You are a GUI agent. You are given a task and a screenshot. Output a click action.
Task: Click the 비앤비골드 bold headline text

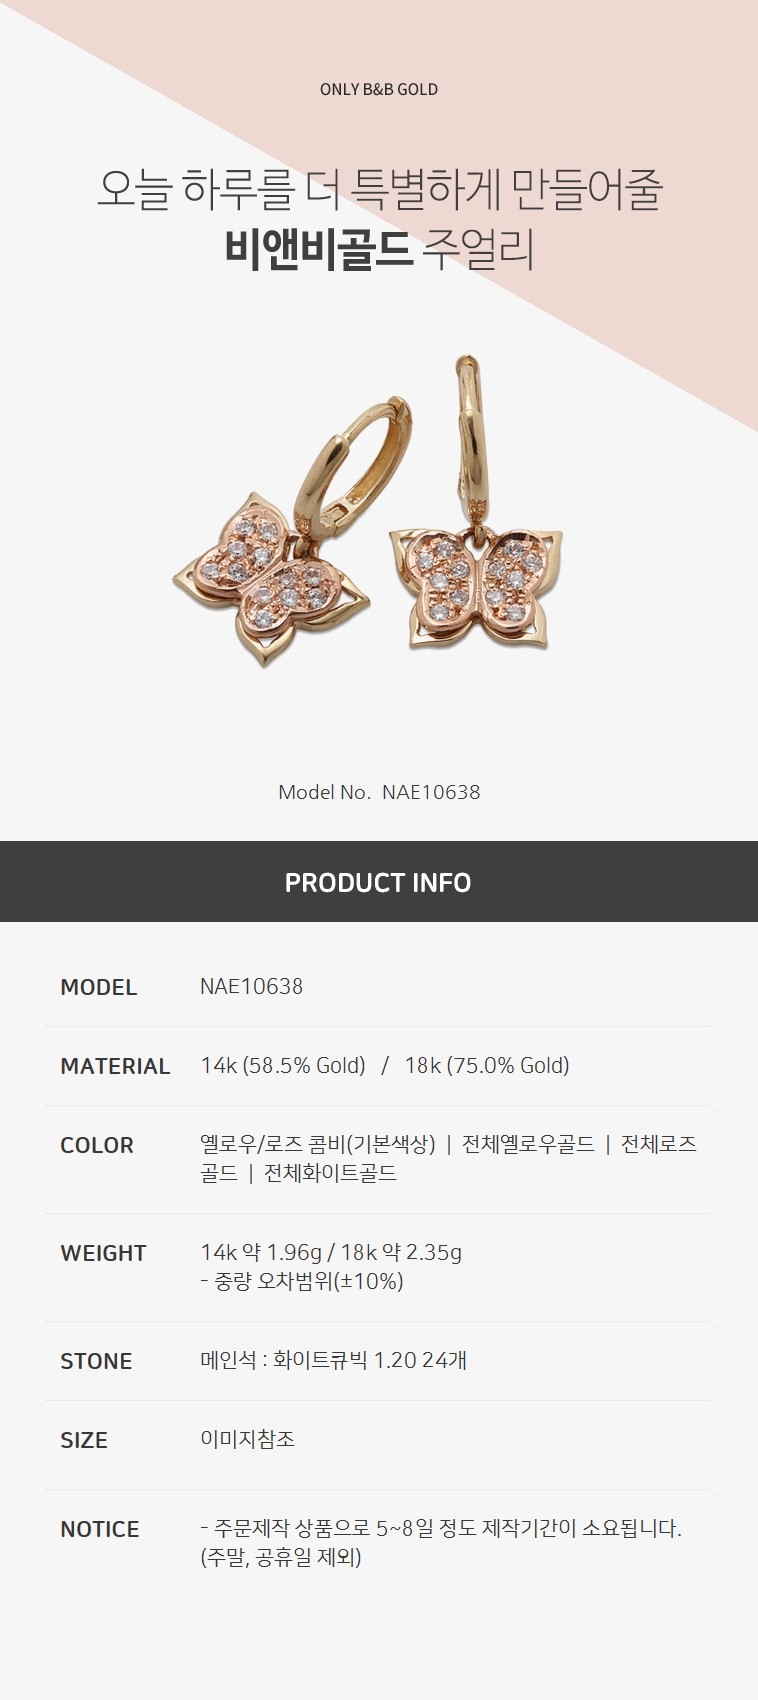click(318, 250)
